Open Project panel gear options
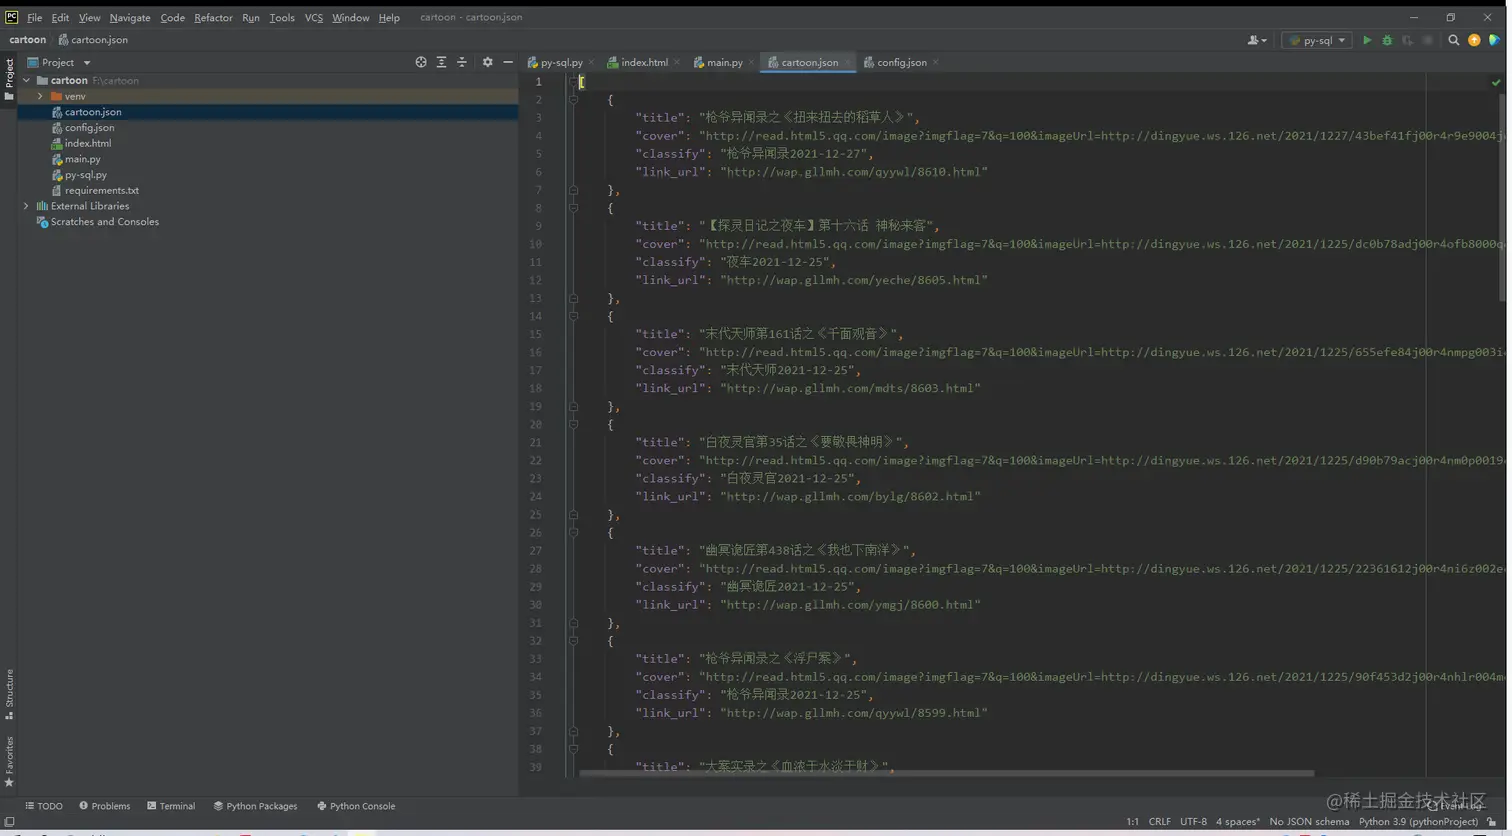 [x=487, y=62]
